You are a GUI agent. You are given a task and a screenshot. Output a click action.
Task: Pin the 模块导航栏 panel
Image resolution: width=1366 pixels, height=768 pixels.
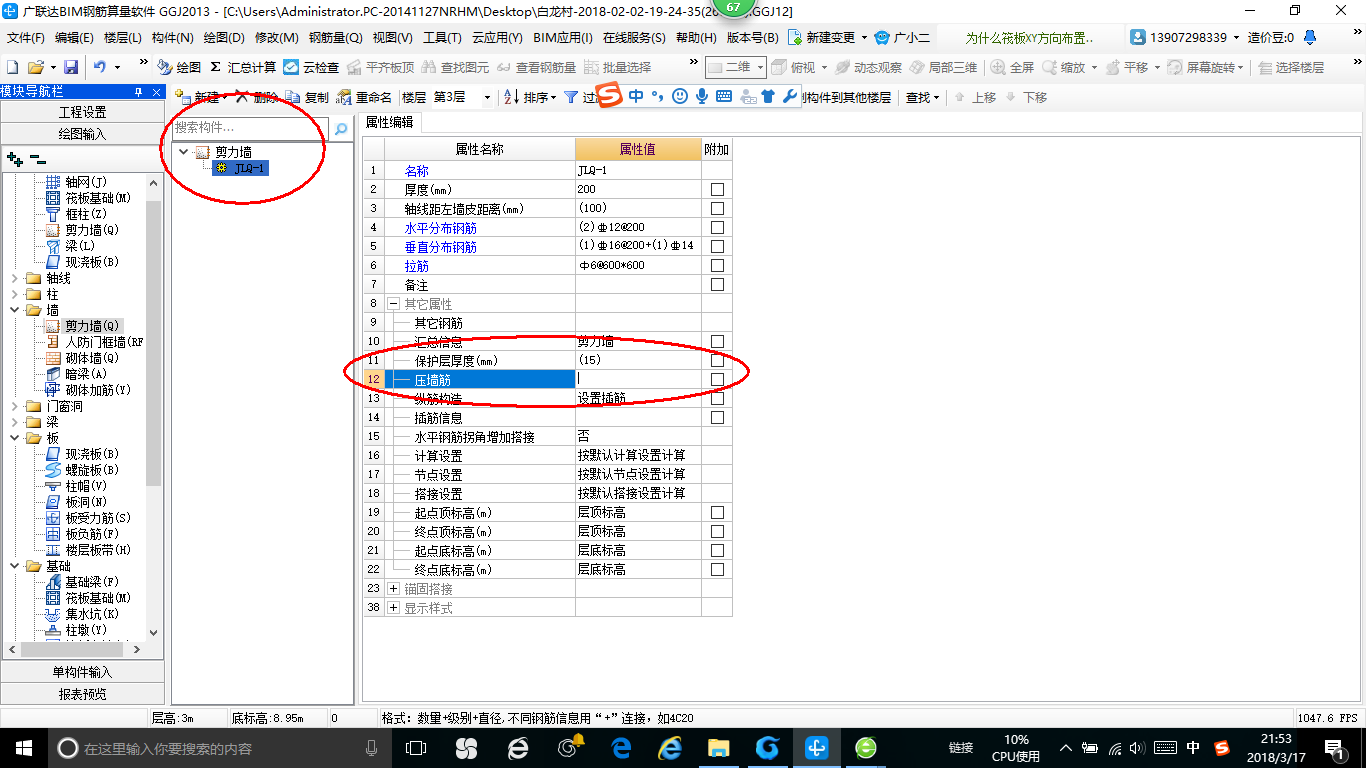tap(138, 92)
